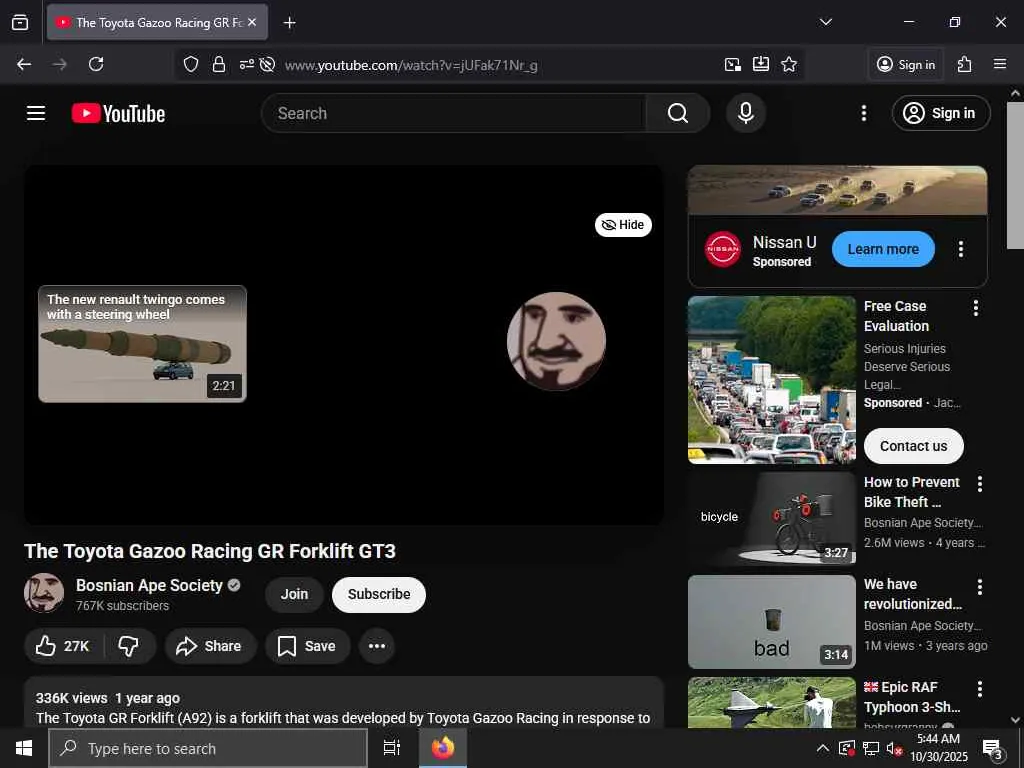Dislike the video with thumbs-down
The height and width of the screenshot is (768, 1024).
[129, 646]
